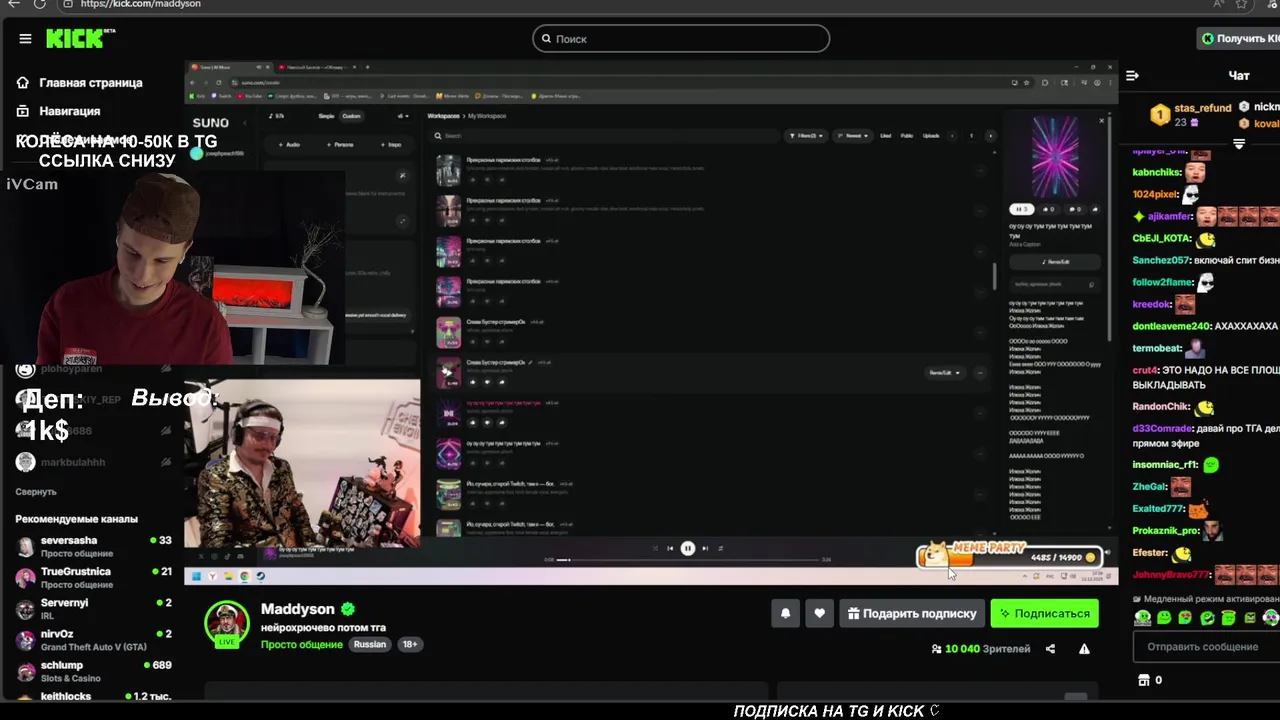
Task: Pause playback in the streamed Suno player
Action: click(x=688, y=548)
